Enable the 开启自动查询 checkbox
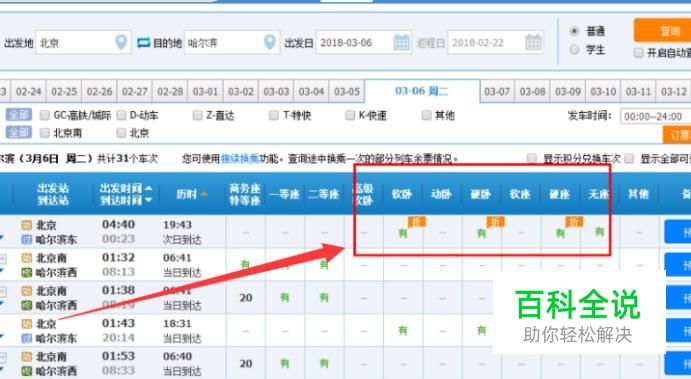The image size is (691, 379). (638, 53)
